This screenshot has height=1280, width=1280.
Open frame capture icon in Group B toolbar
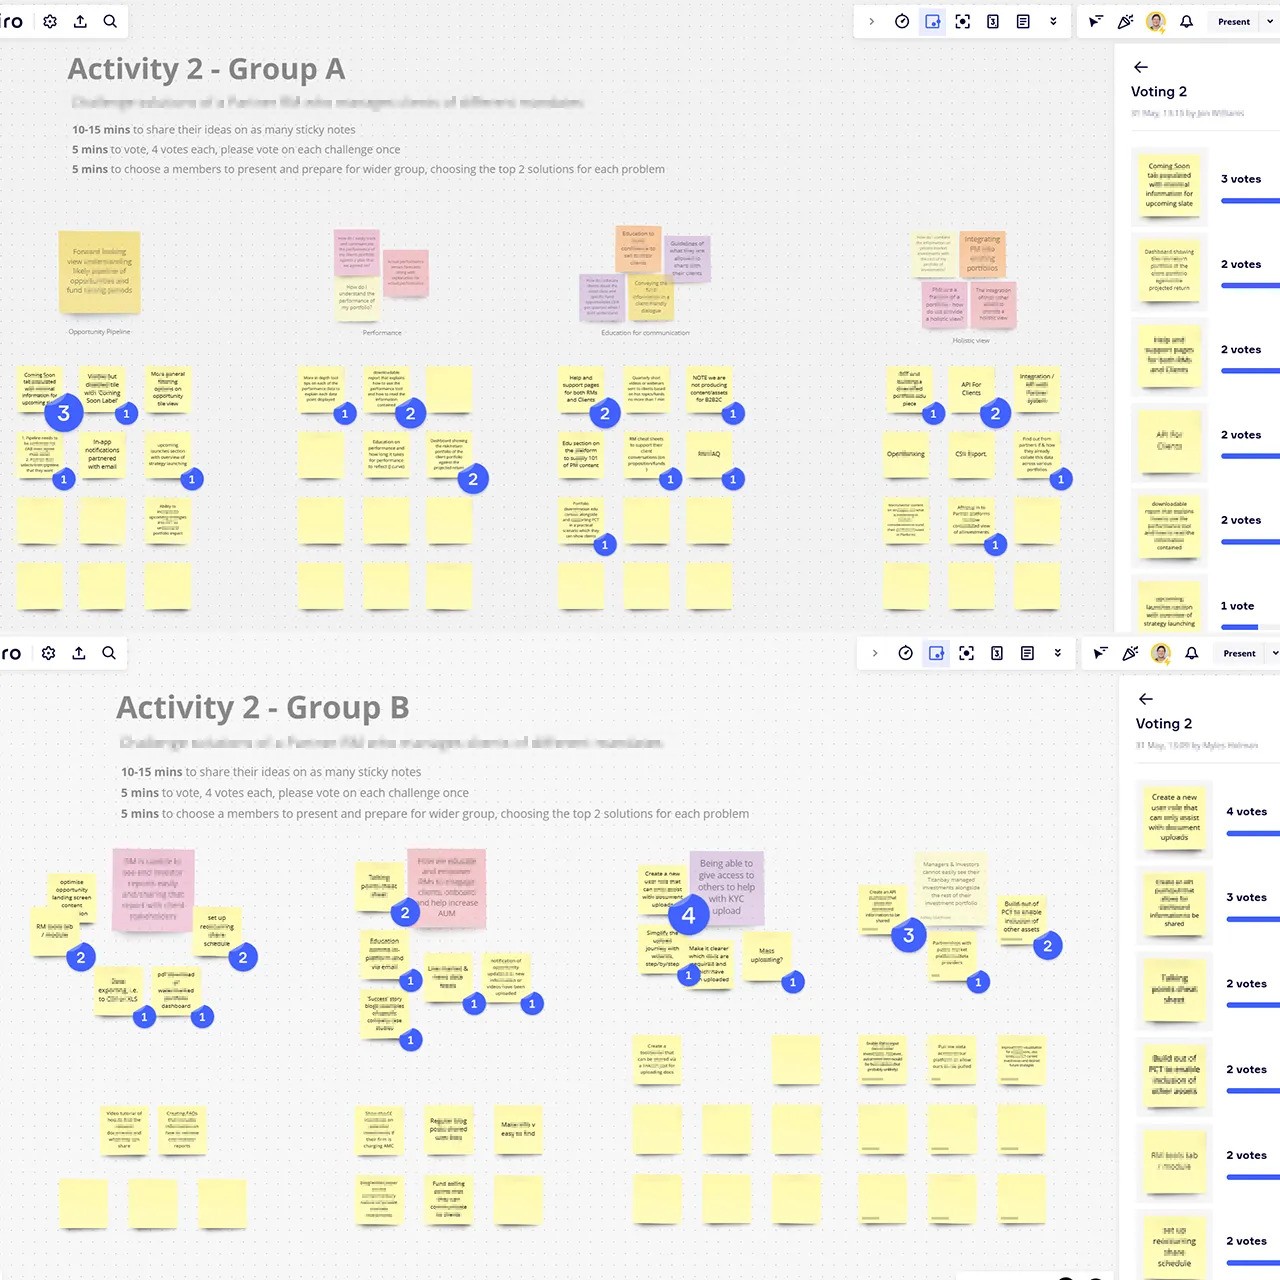(966, 653)
